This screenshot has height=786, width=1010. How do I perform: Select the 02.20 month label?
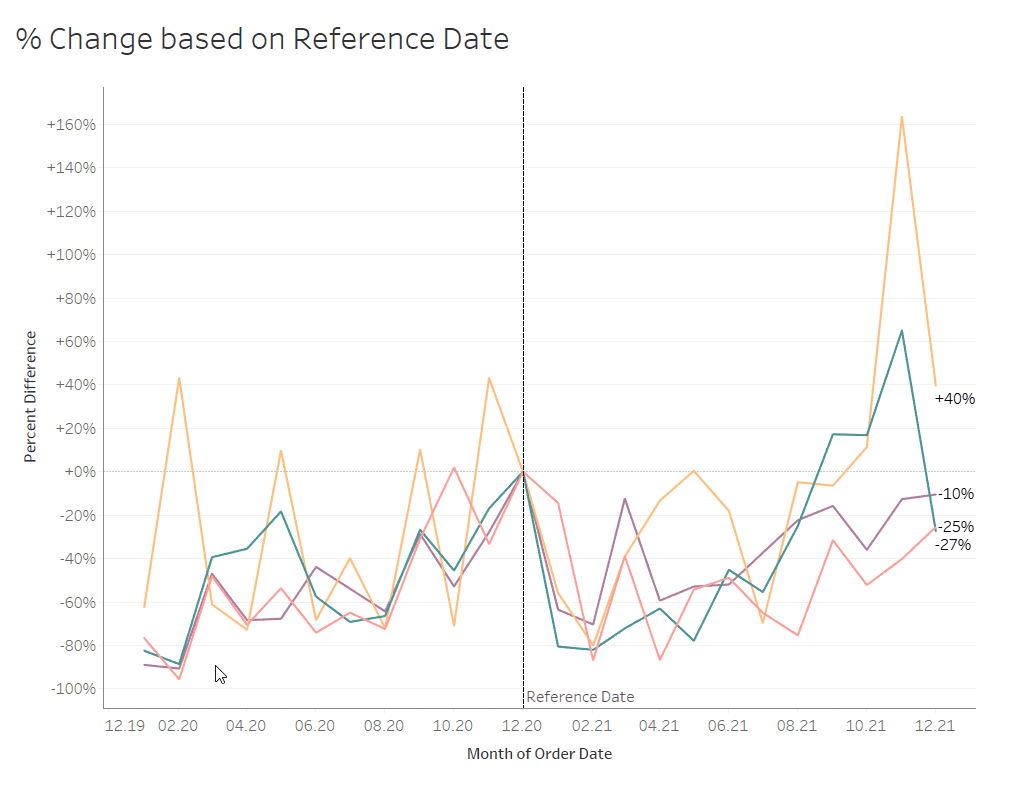click(x=178, y=726)
